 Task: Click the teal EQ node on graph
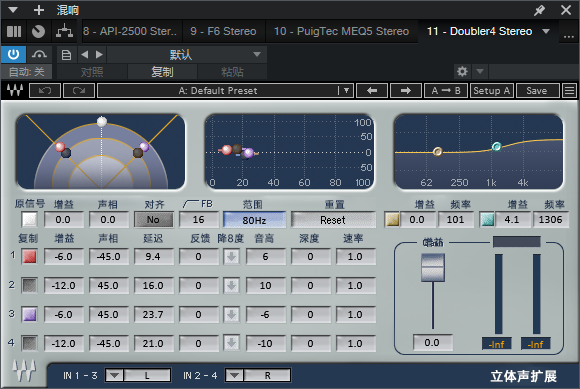point(497,147)
